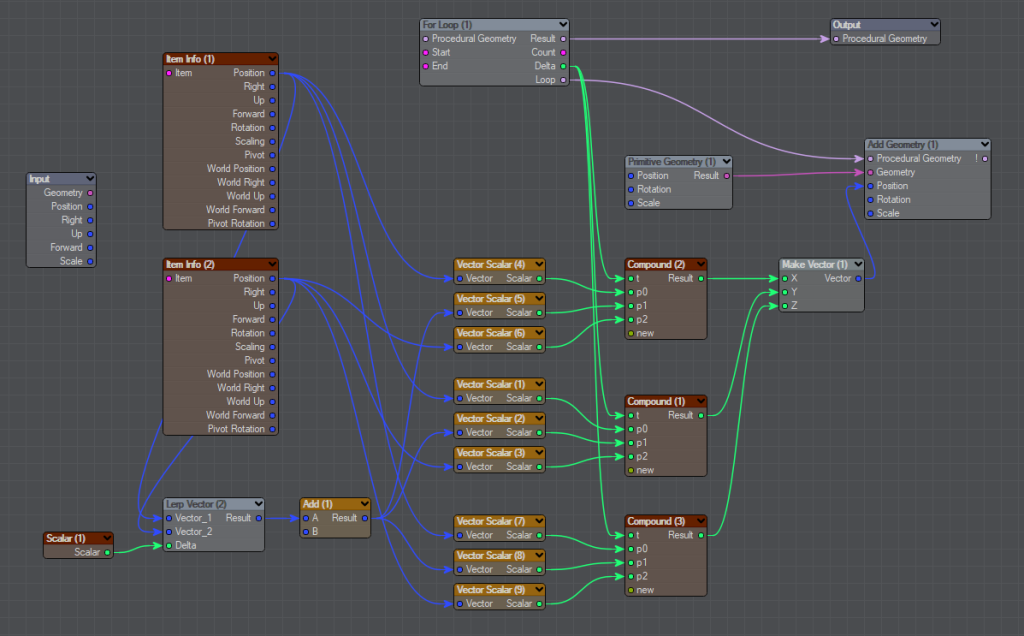Click the For Loop Start input socket
Screen dimensions: 1024x636
point(426,53)
